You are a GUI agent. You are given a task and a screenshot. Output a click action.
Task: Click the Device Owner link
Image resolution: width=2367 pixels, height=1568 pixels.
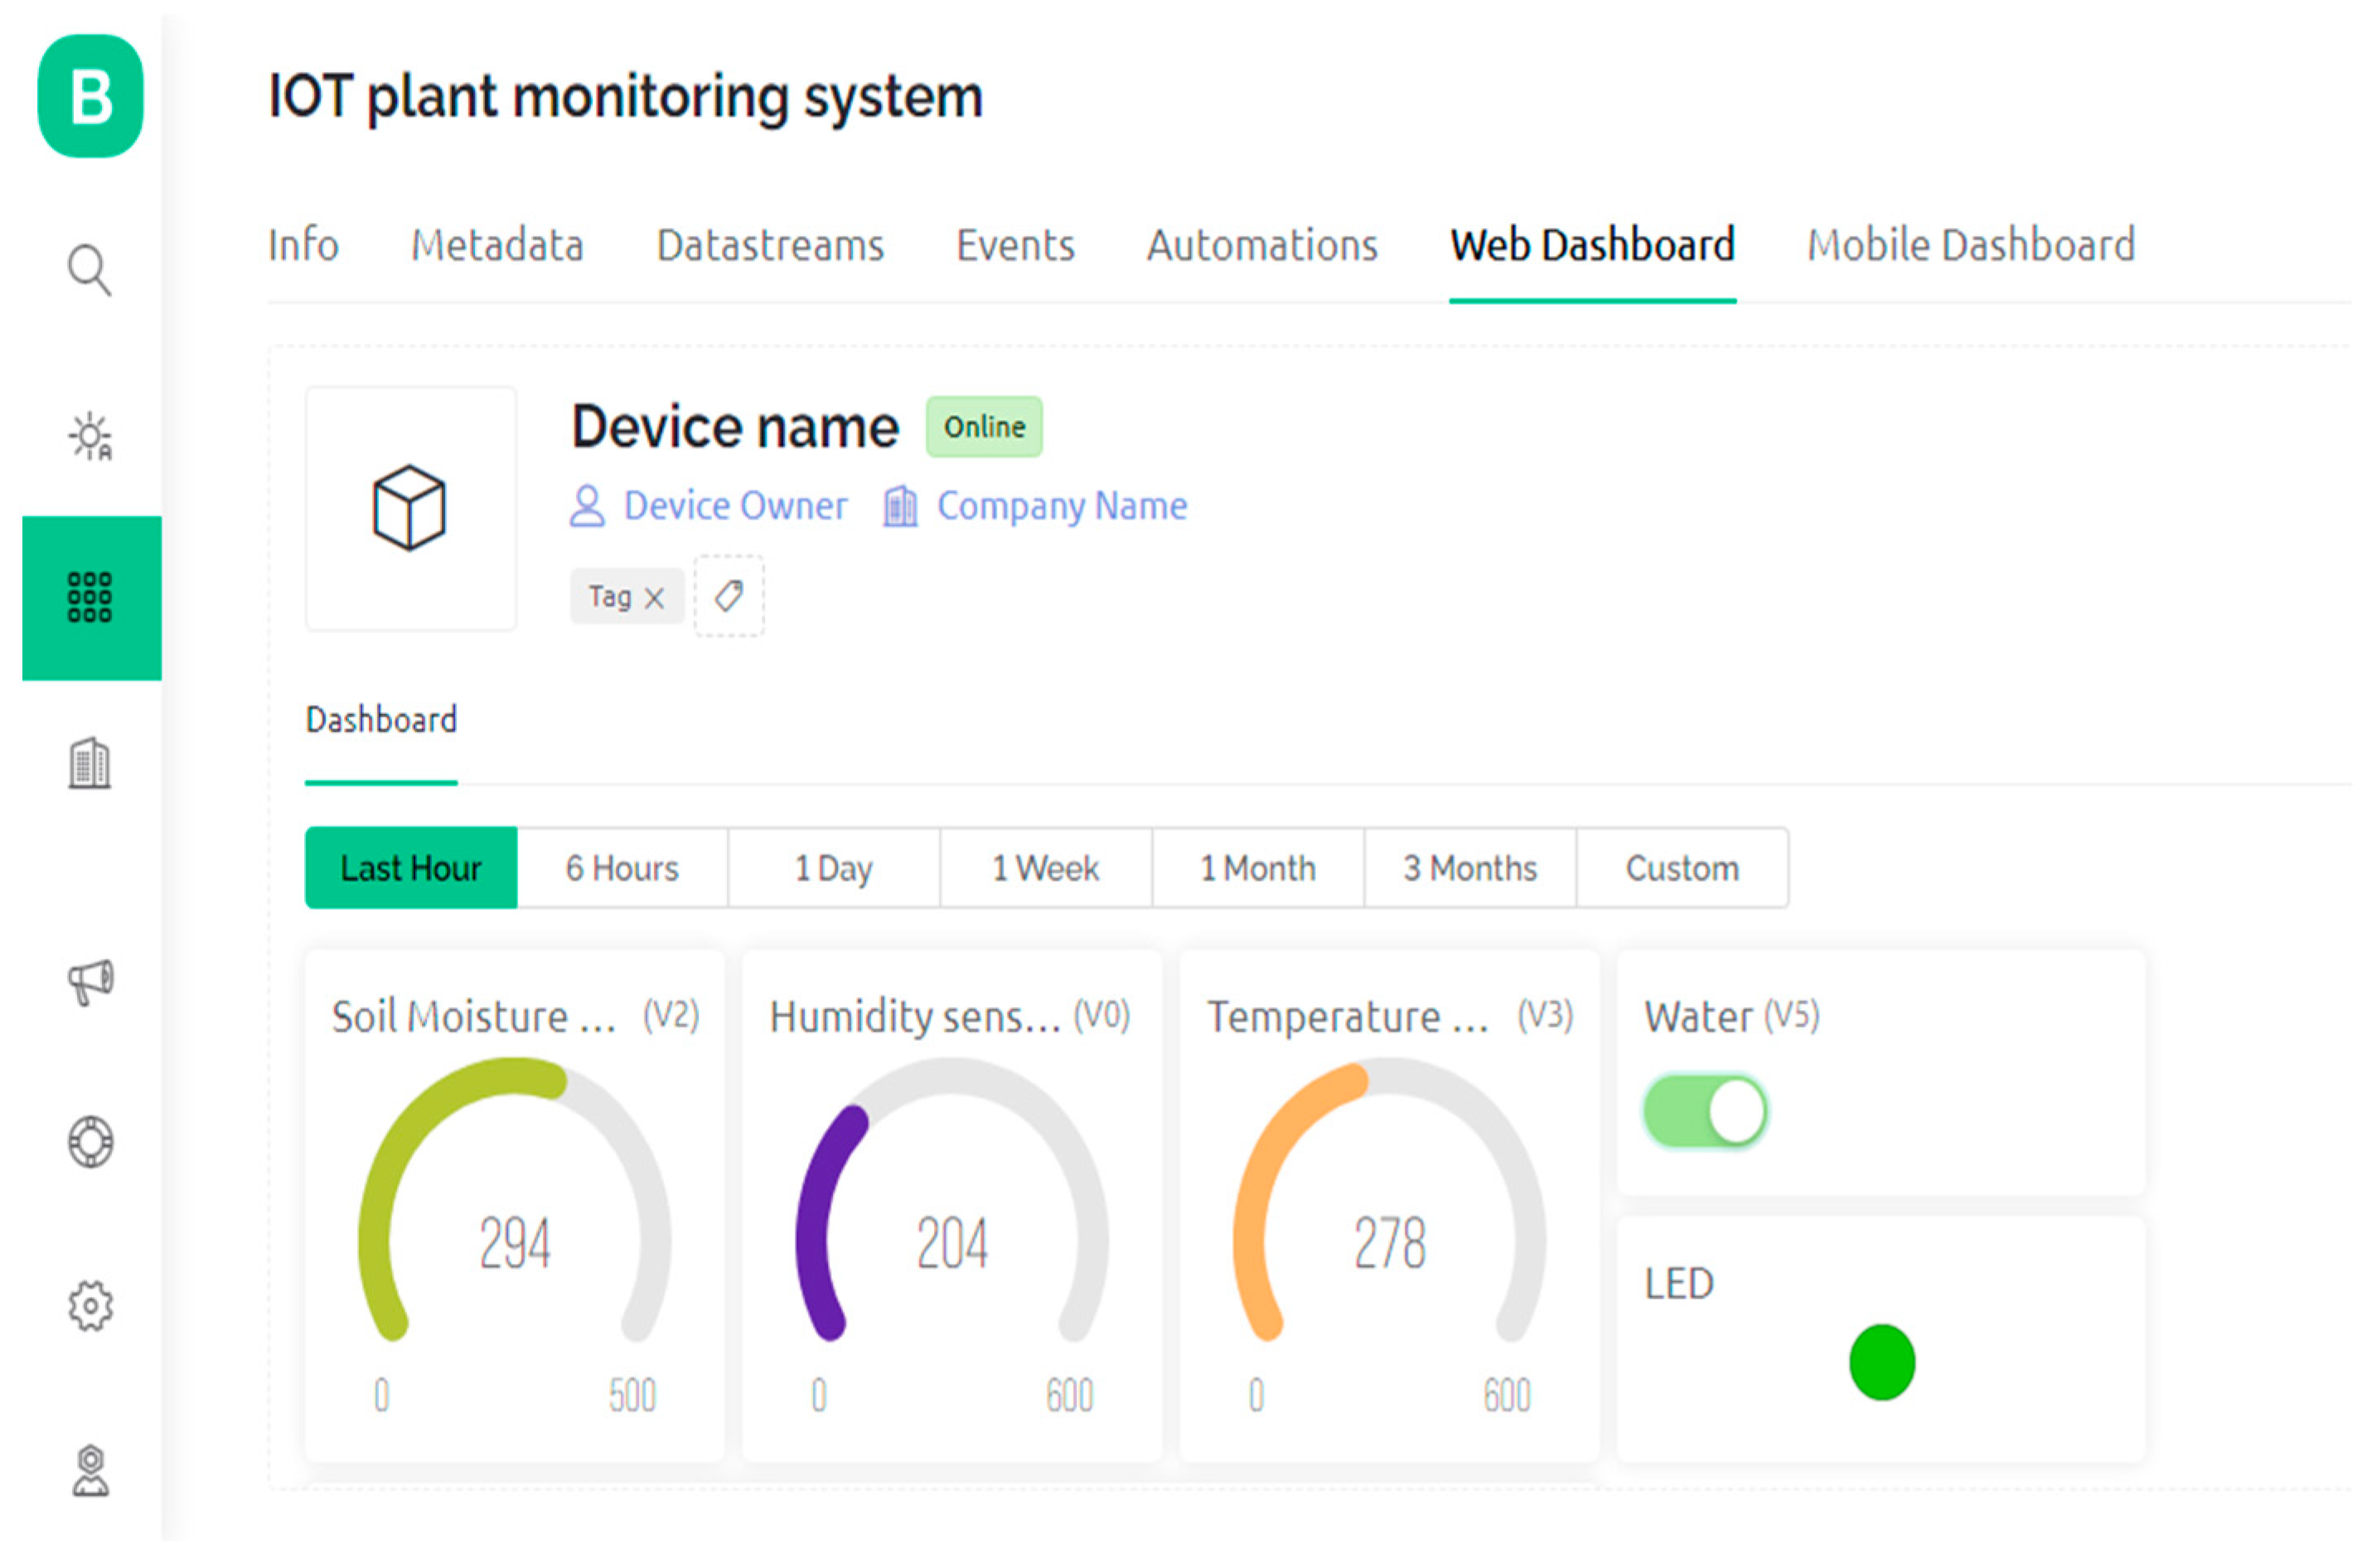click(734, 506)
